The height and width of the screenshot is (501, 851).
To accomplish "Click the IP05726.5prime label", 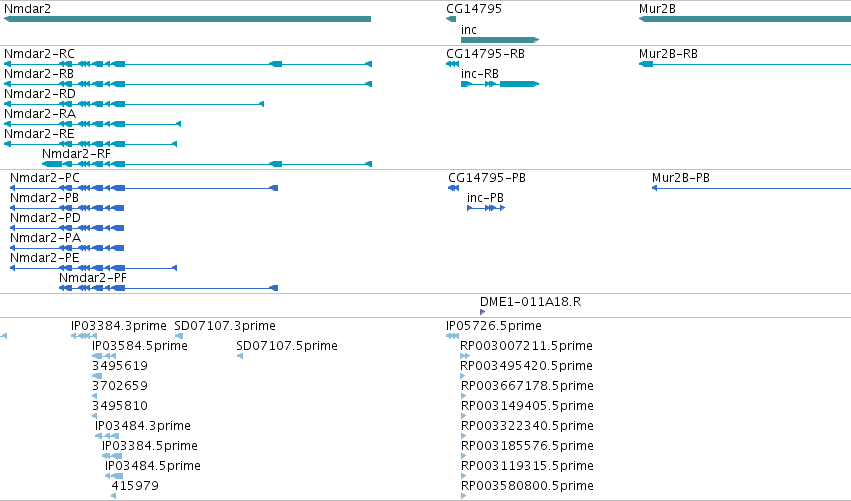I will pos(494,326).
